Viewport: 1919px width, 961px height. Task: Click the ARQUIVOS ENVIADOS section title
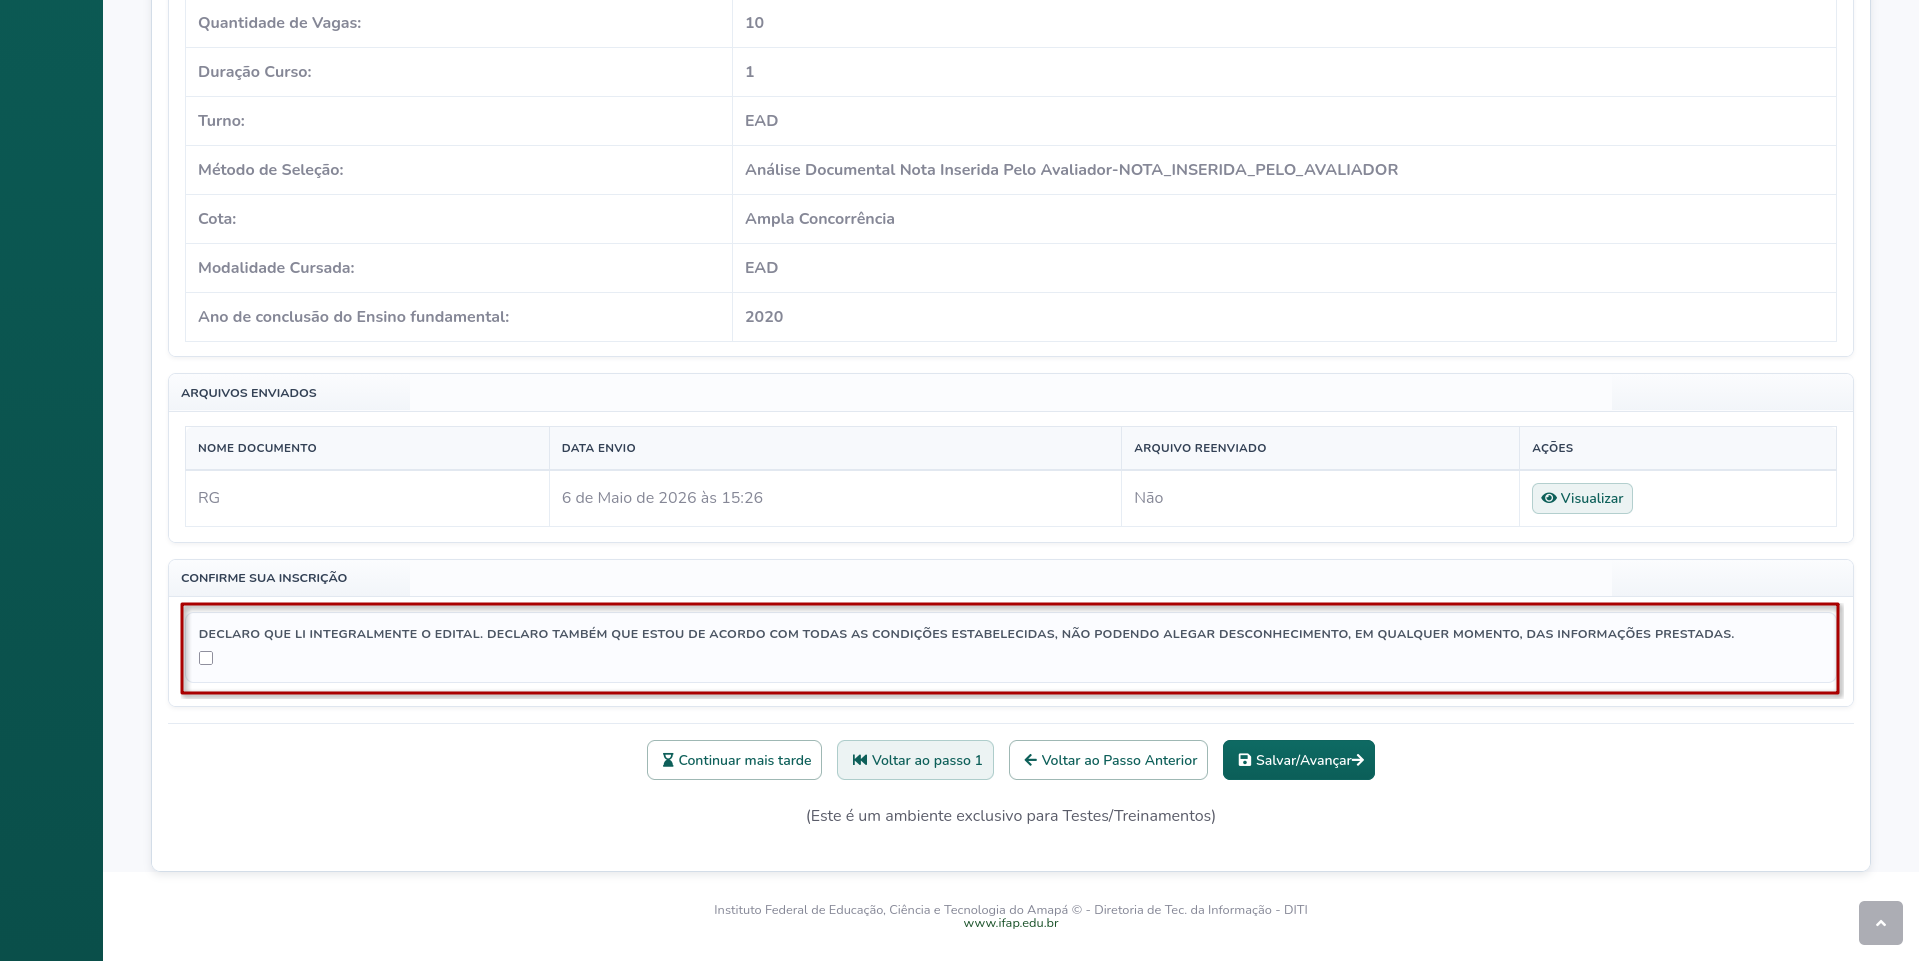point(248,393)
